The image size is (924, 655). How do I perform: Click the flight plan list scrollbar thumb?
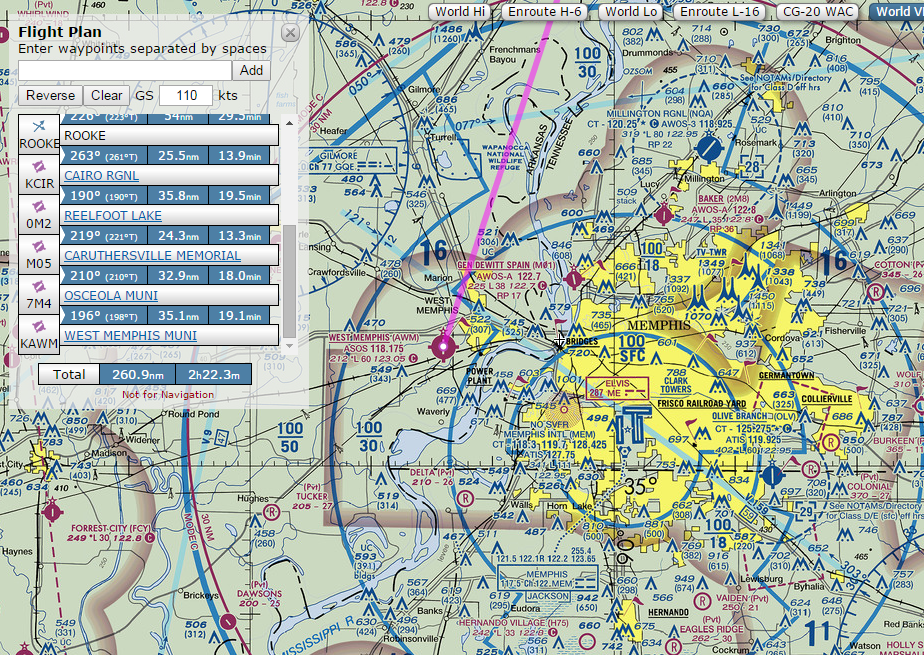click(289, 281)
